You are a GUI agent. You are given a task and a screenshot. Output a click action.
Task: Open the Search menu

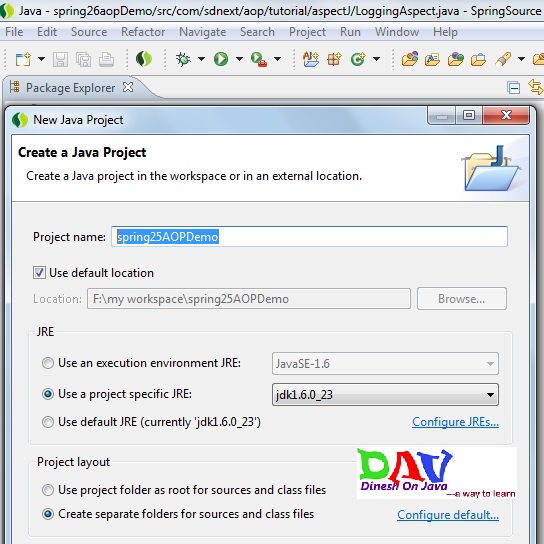(257, 32)
